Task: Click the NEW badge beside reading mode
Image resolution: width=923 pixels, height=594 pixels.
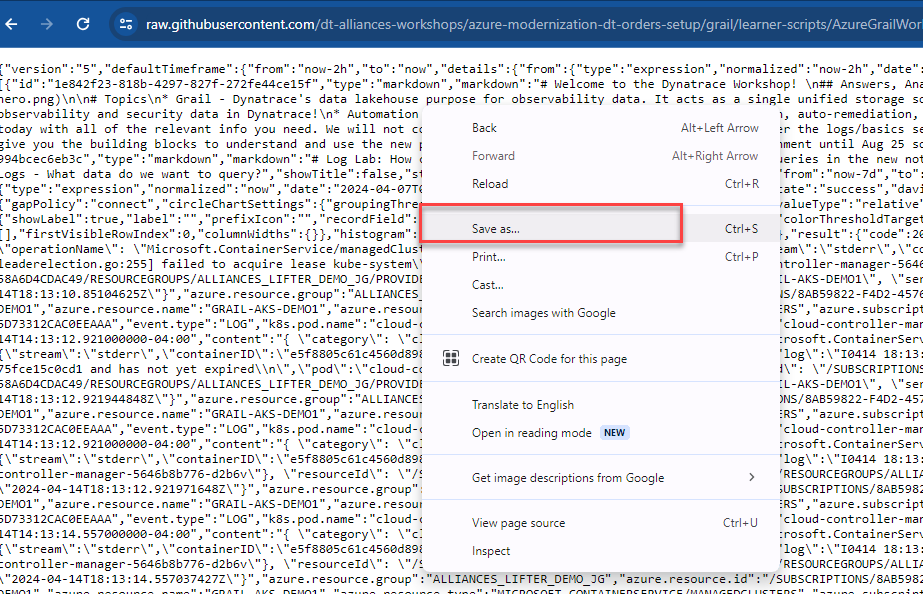Action: 615,433
